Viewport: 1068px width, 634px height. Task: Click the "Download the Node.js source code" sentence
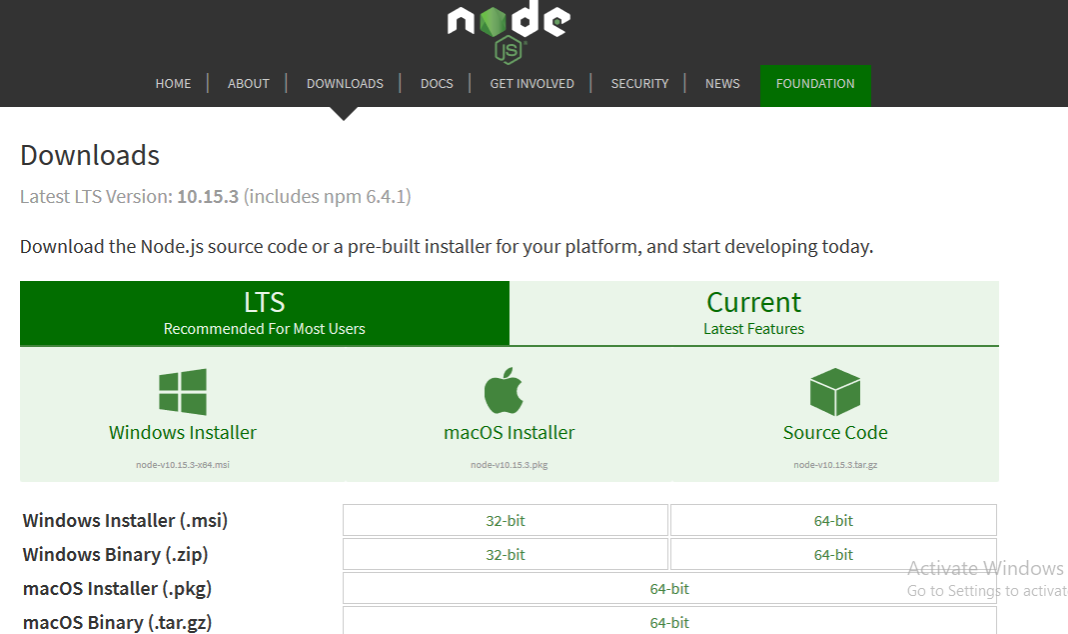pyautogui.click(x=446, y=247)
